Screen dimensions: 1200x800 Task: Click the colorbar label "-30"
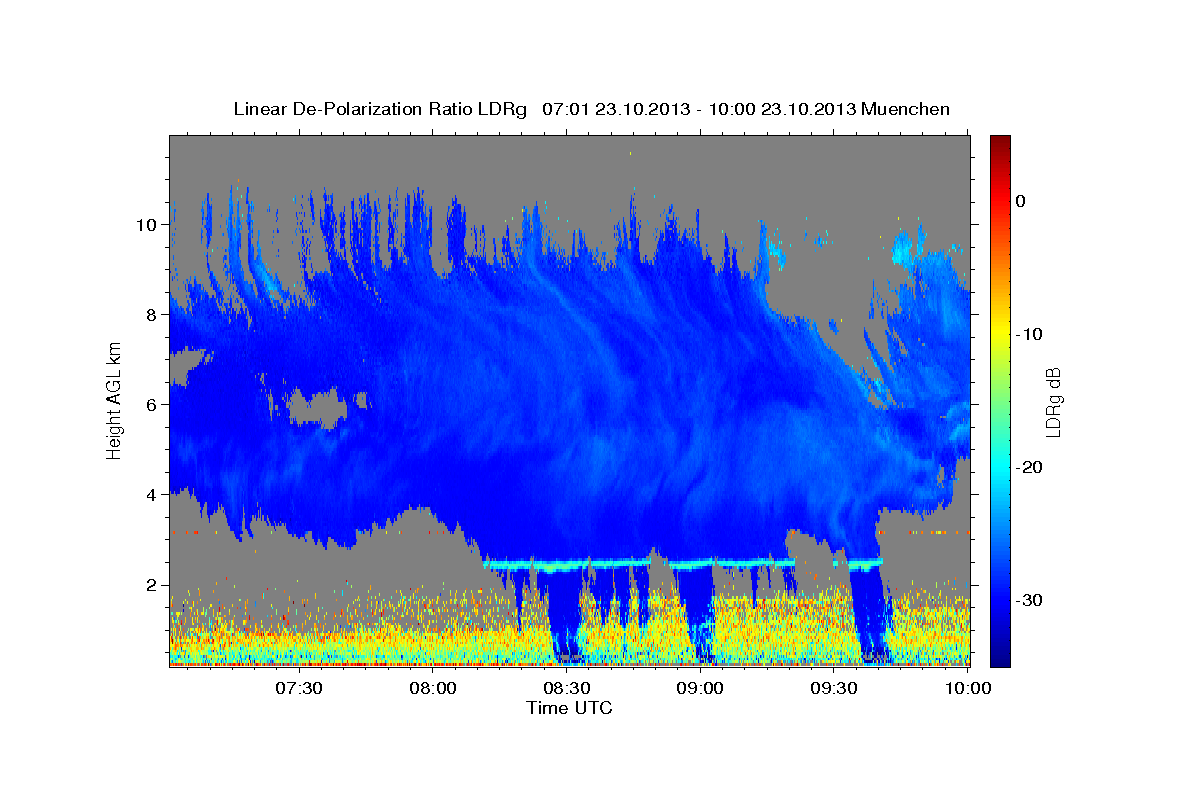[x=1029, y=600]
